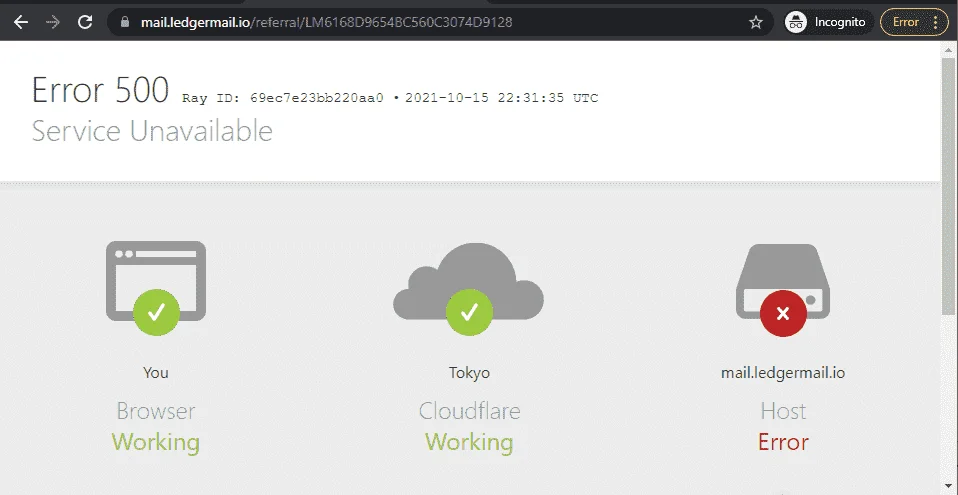Click the Service Unavailable subtitle

152,131
